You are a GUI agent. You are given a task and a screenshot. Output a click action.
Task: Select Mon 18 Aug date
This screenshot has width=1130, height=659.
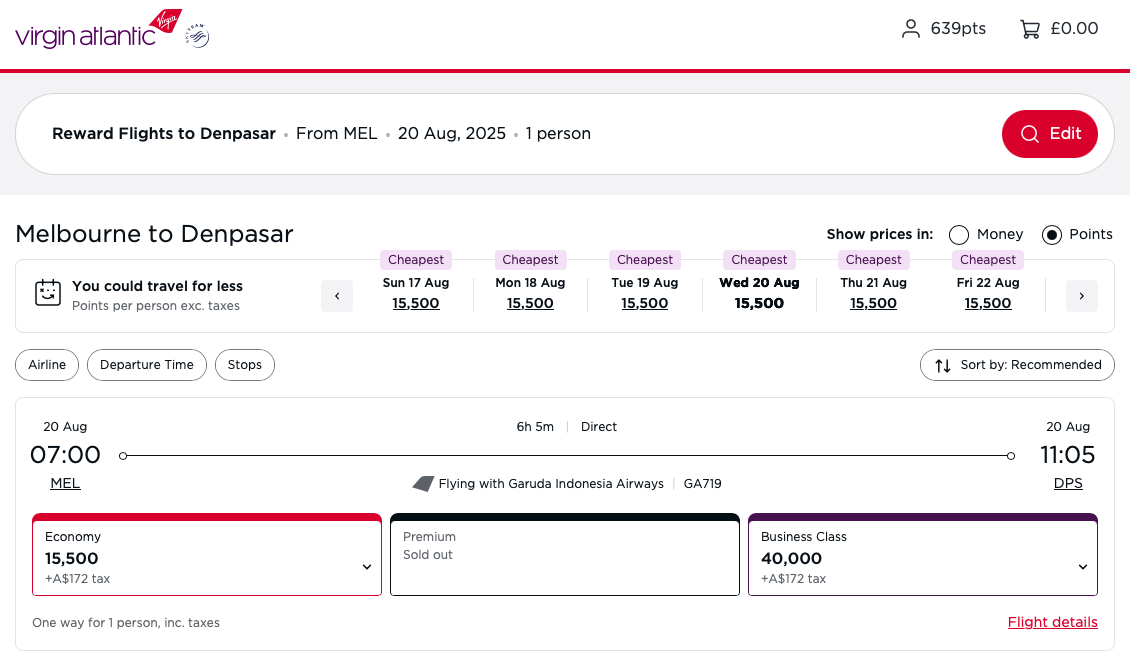click(x=530, y=293)
